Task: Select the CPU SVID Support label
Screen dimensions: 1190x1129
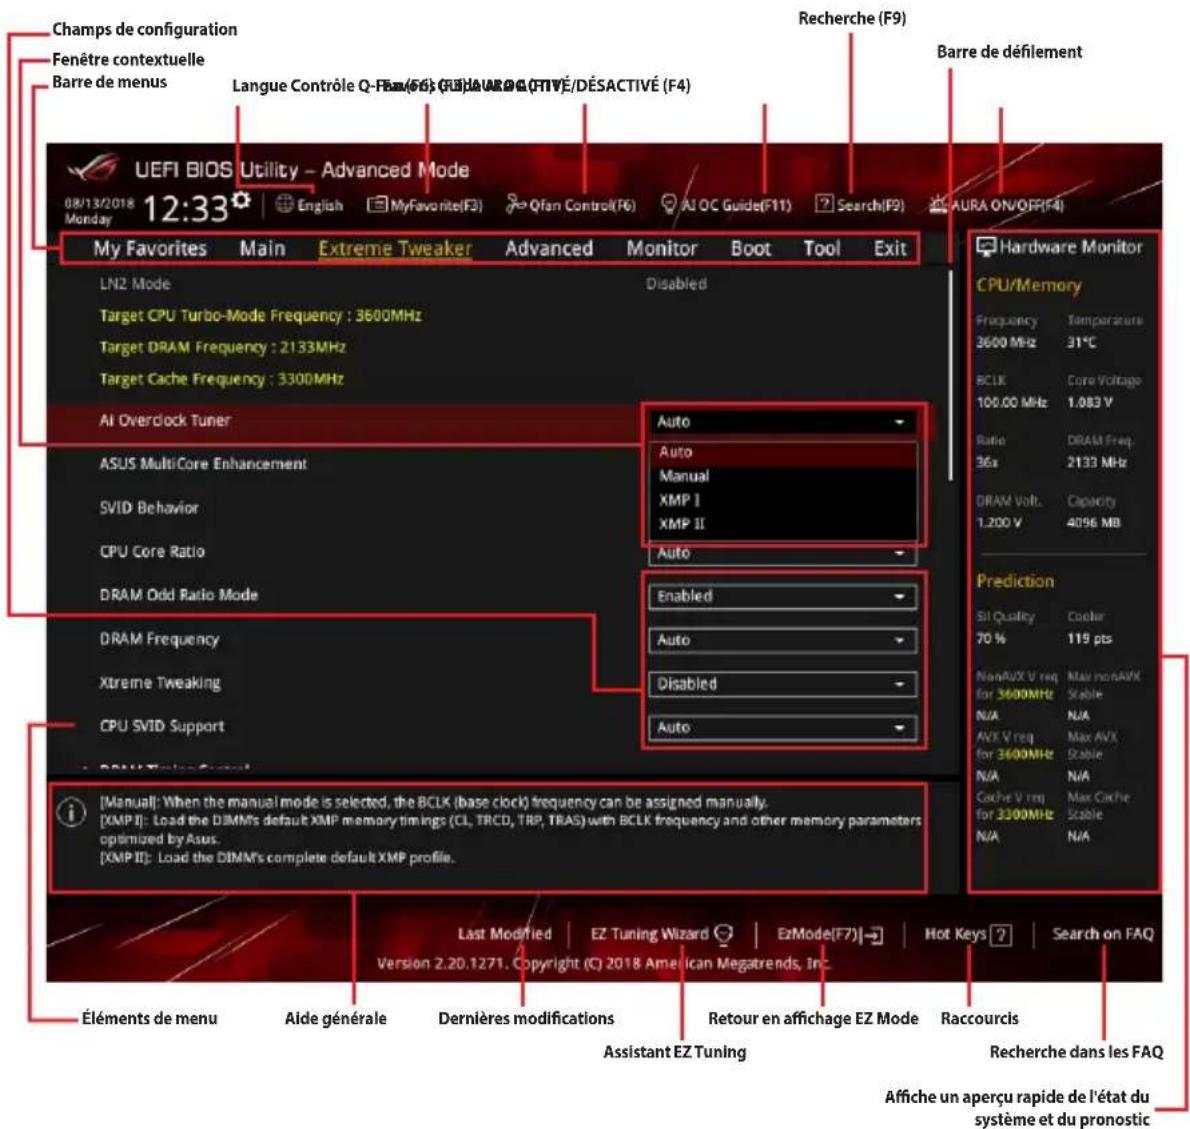Action: click(x=162, y=726)
